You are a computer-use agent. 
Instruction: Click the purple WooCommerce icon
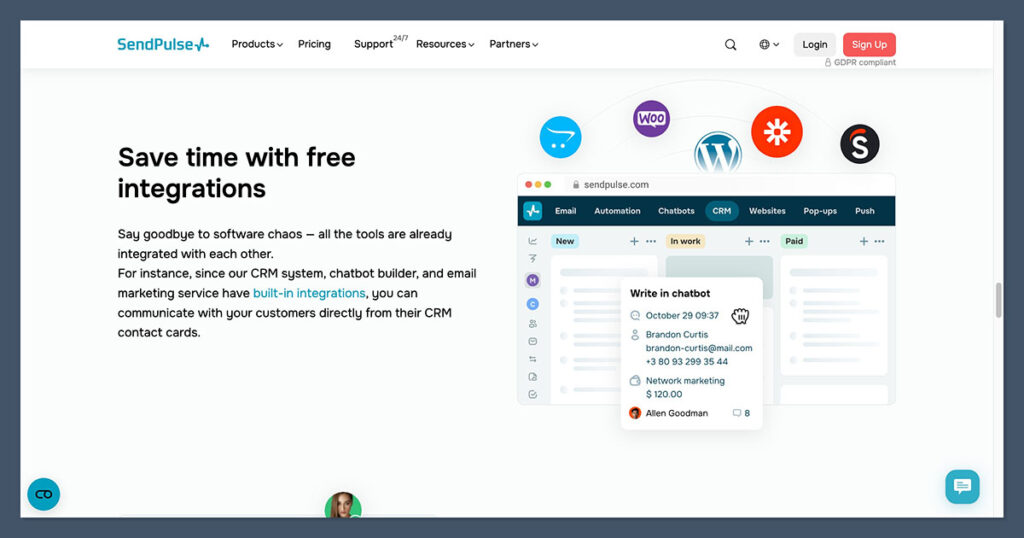[x=651, y=119]
